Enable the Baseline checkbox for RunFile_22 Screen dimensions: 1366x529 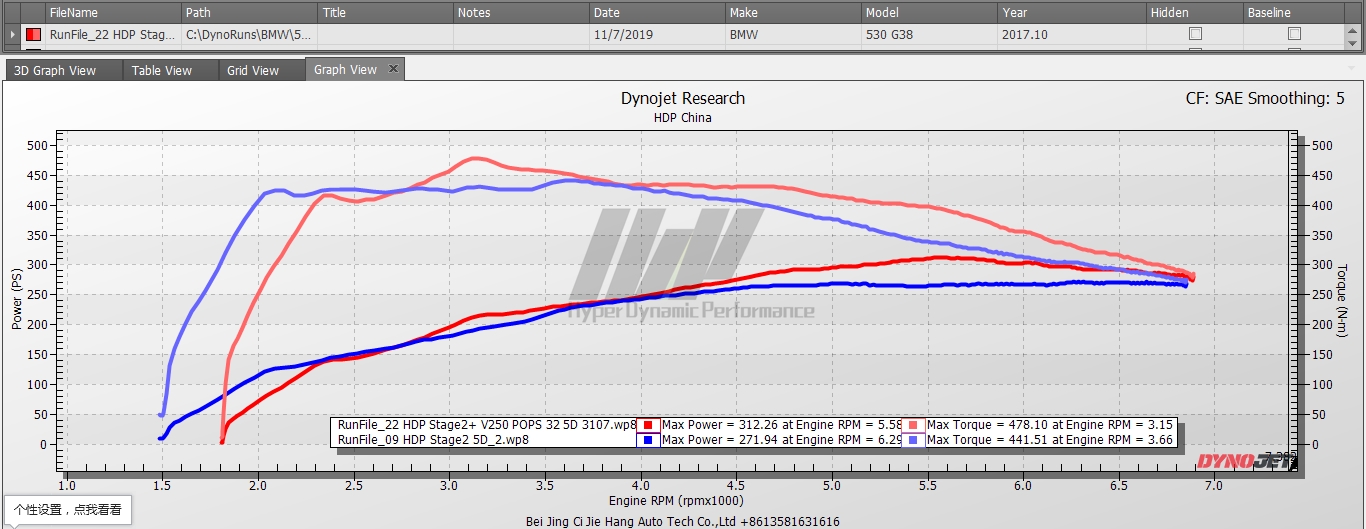(x=1294, y=34)
